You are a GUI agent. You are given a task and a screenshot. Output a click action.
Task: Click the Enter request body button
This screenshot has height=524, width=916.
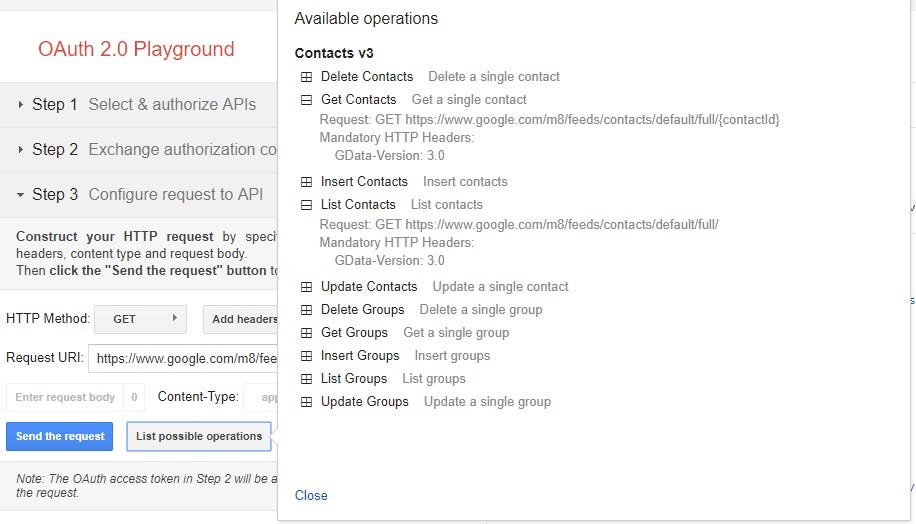tap(65, 397)
